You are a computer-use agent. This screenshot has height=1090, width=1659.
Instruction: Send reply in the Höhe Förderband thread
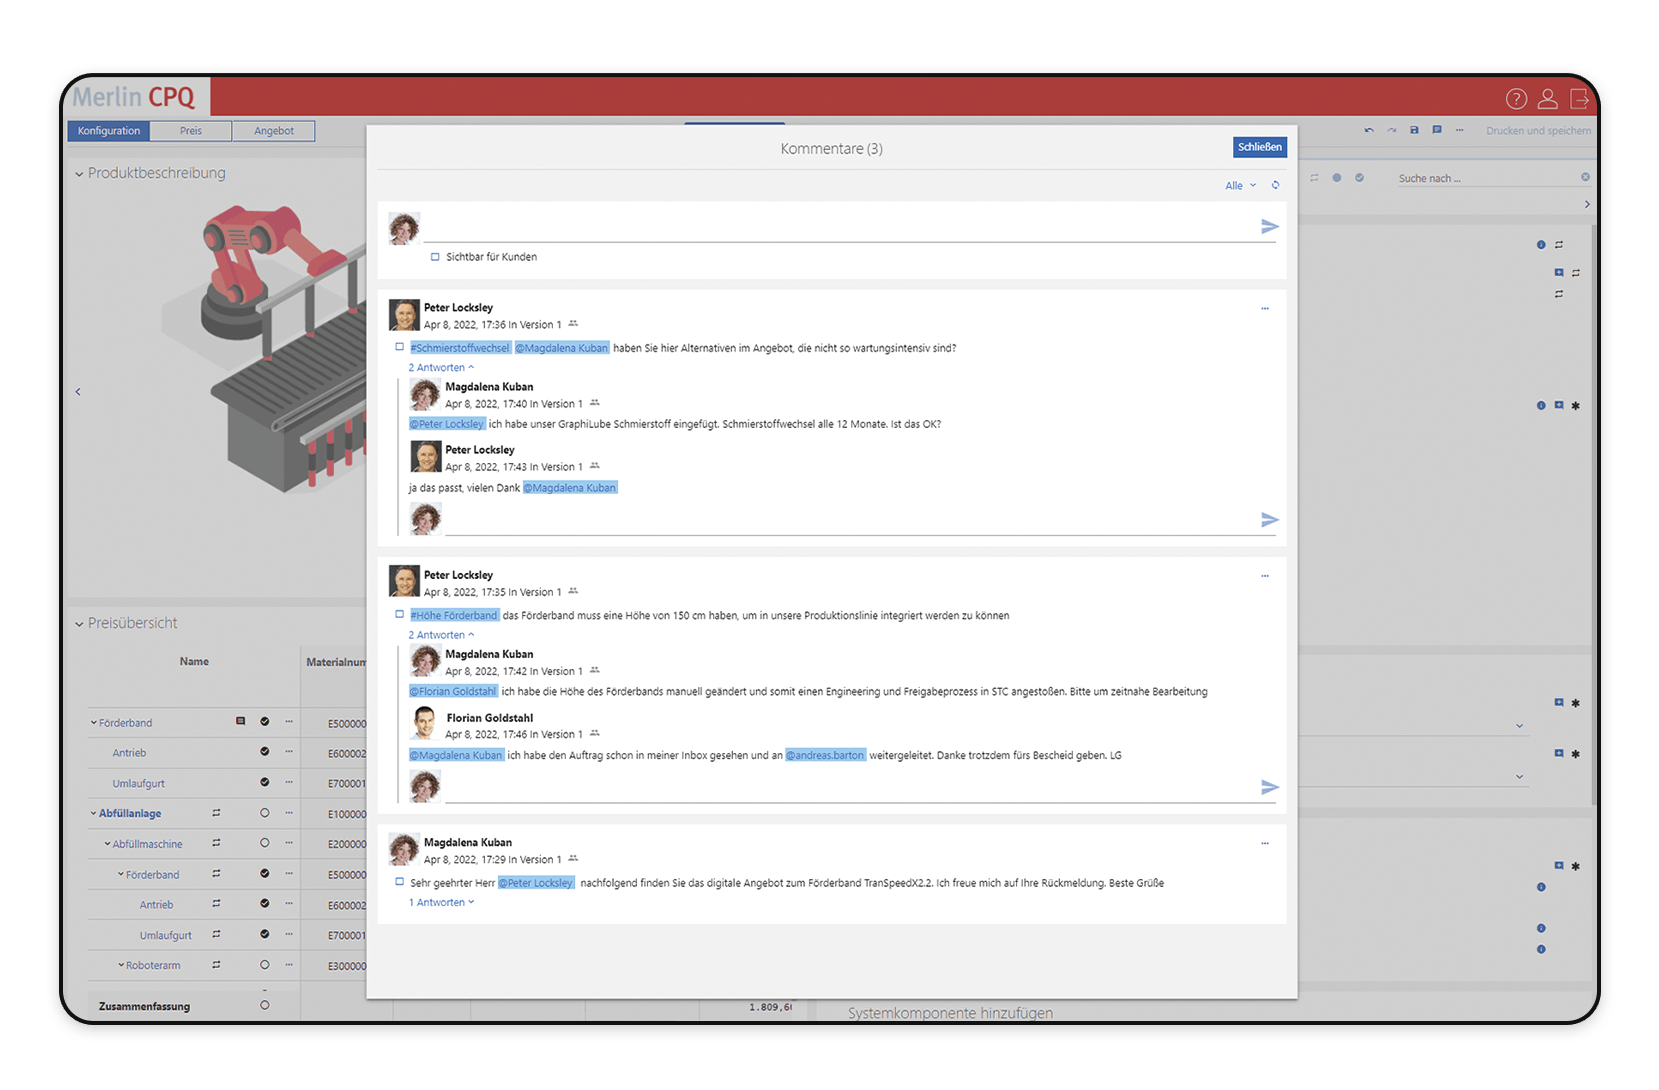pyautogui.click(x=1270, y=787)
